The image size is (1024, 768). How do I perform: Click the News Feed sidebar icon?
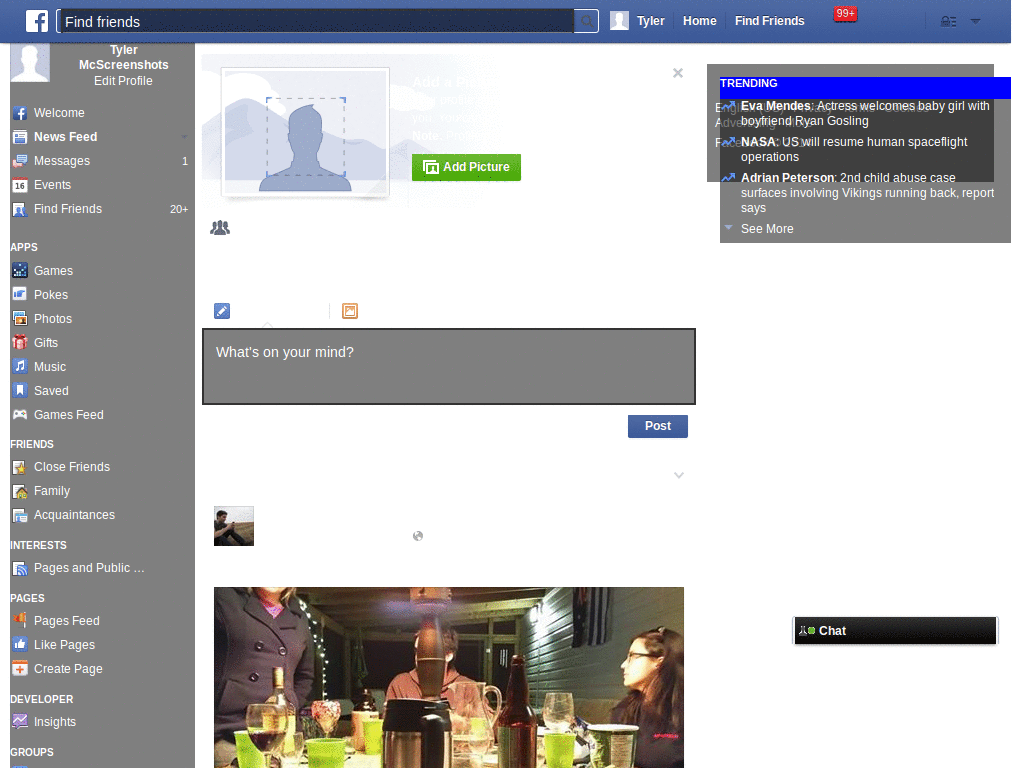click(x=20, y=137)
